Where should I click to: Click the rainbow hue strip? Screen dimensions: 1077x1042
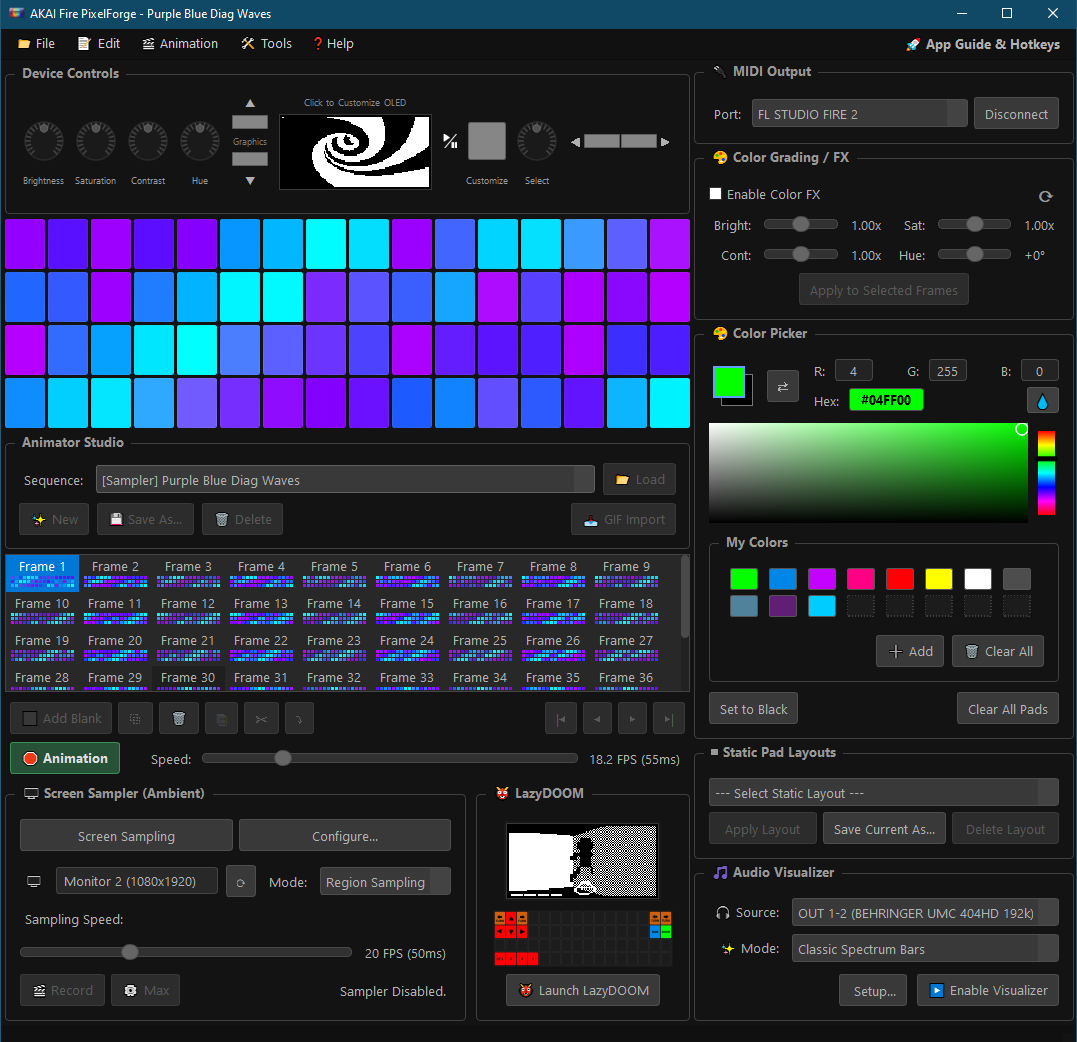pos(1046,473)
